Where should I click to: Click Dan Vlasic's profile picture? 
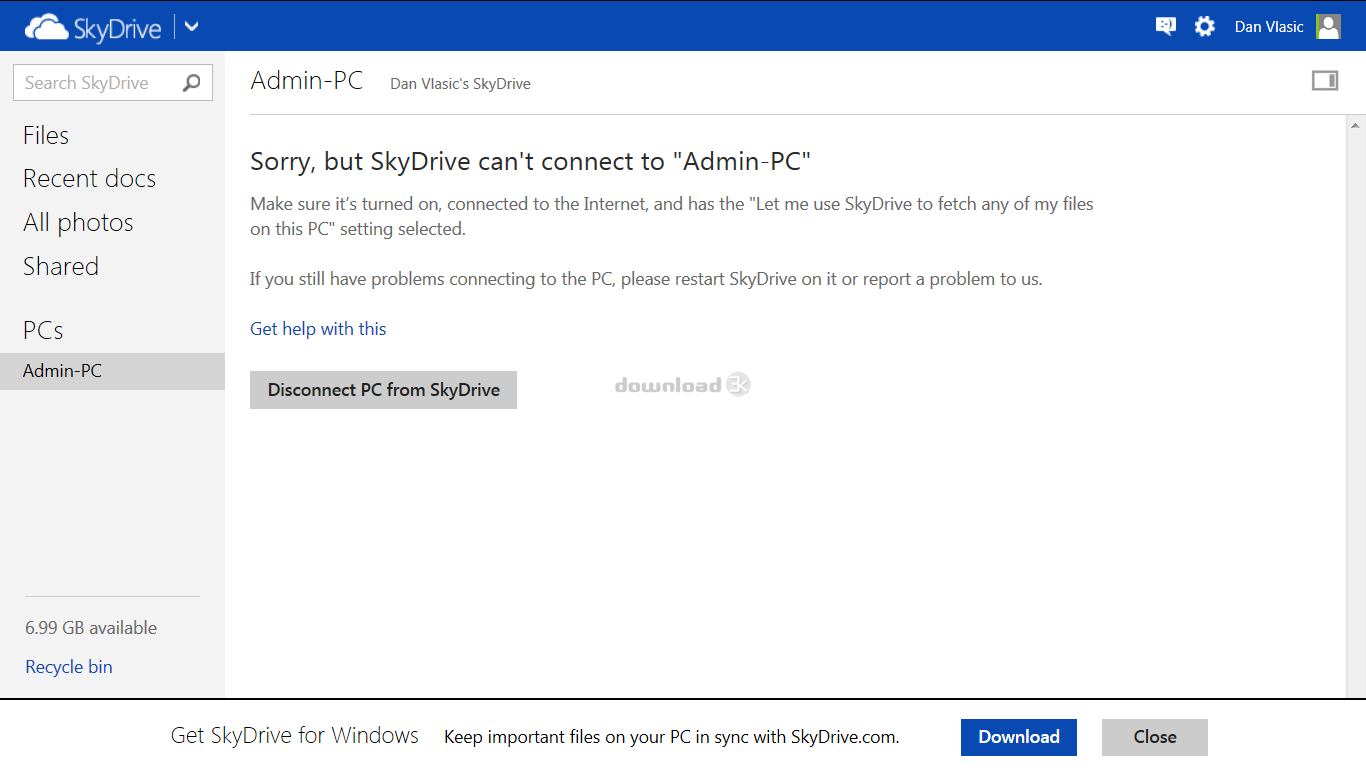click(1328, 27)
